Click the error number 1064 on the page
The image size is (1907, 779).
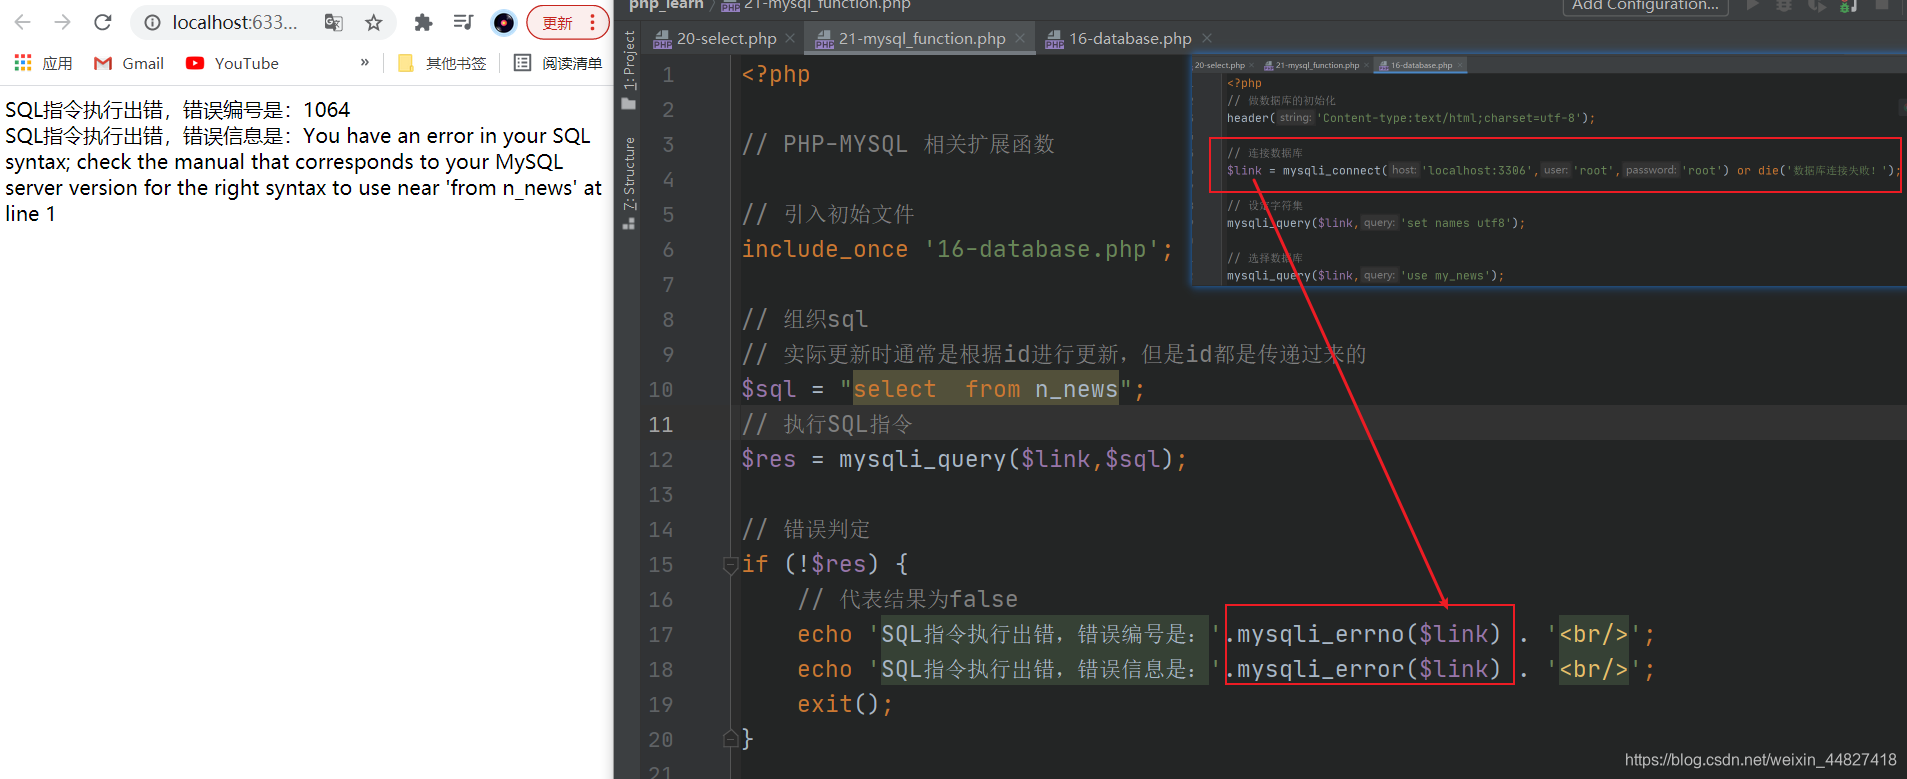coord(327,110)
